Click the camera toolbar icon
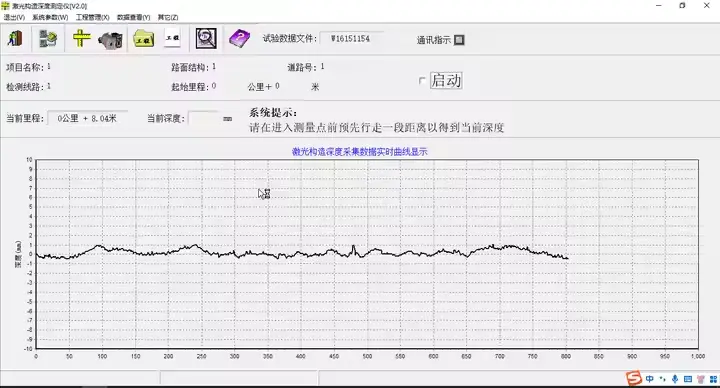This screenshot has width=720, height=388. point(110,39)
